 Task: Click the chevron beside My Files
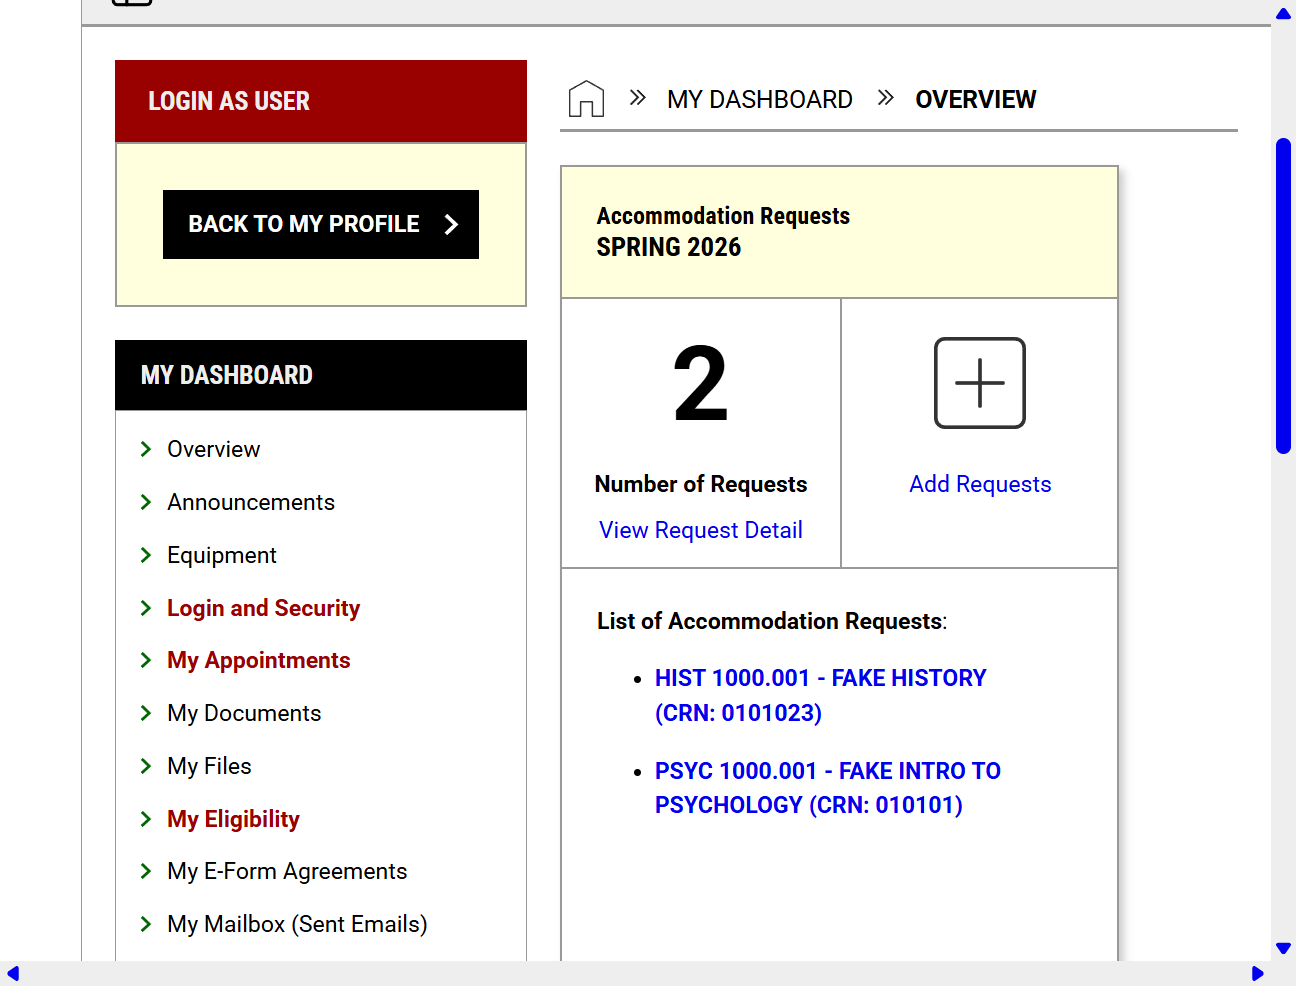(146, 766)
